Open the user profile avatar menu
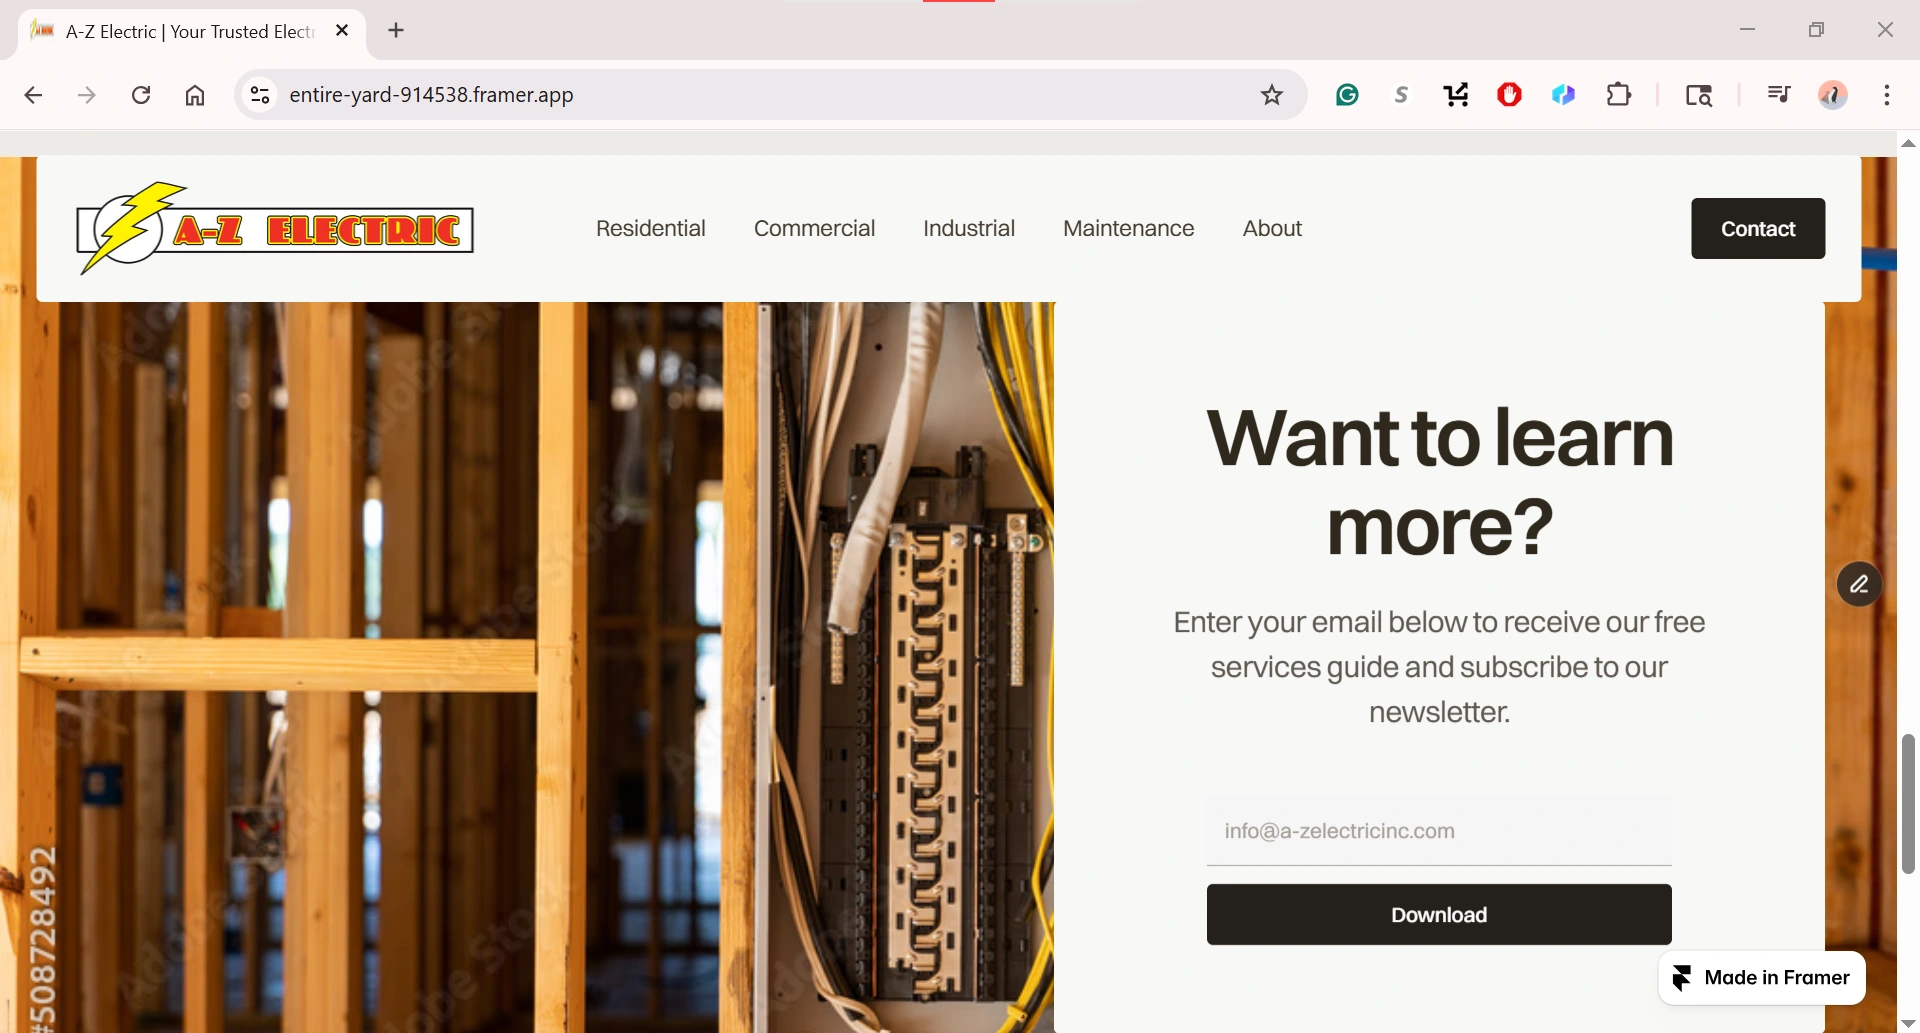 [x=1832, y=95]
